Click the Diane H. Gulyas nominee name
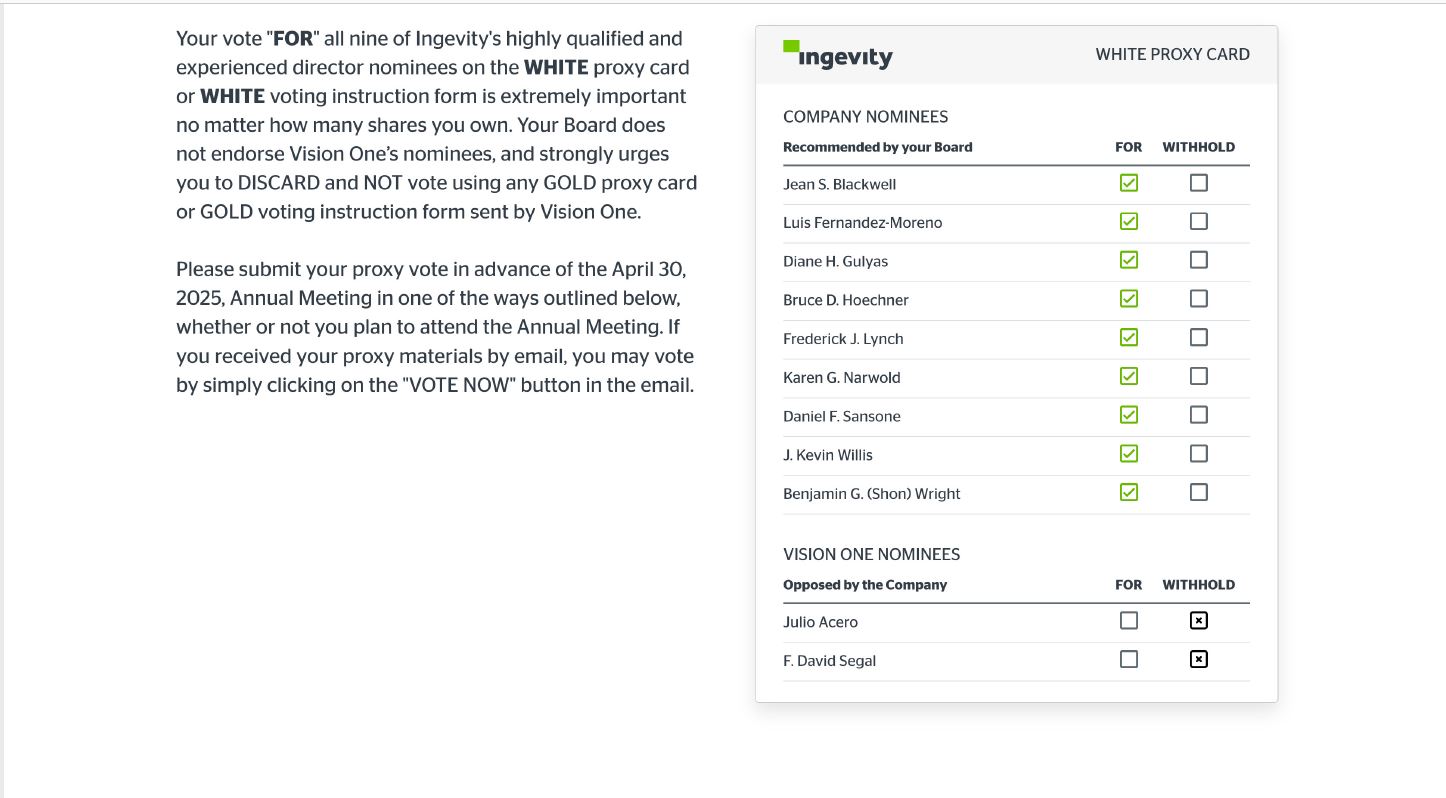Image resolution: width=1446 pixels, height=798 pixels. [x=835, y=261]
